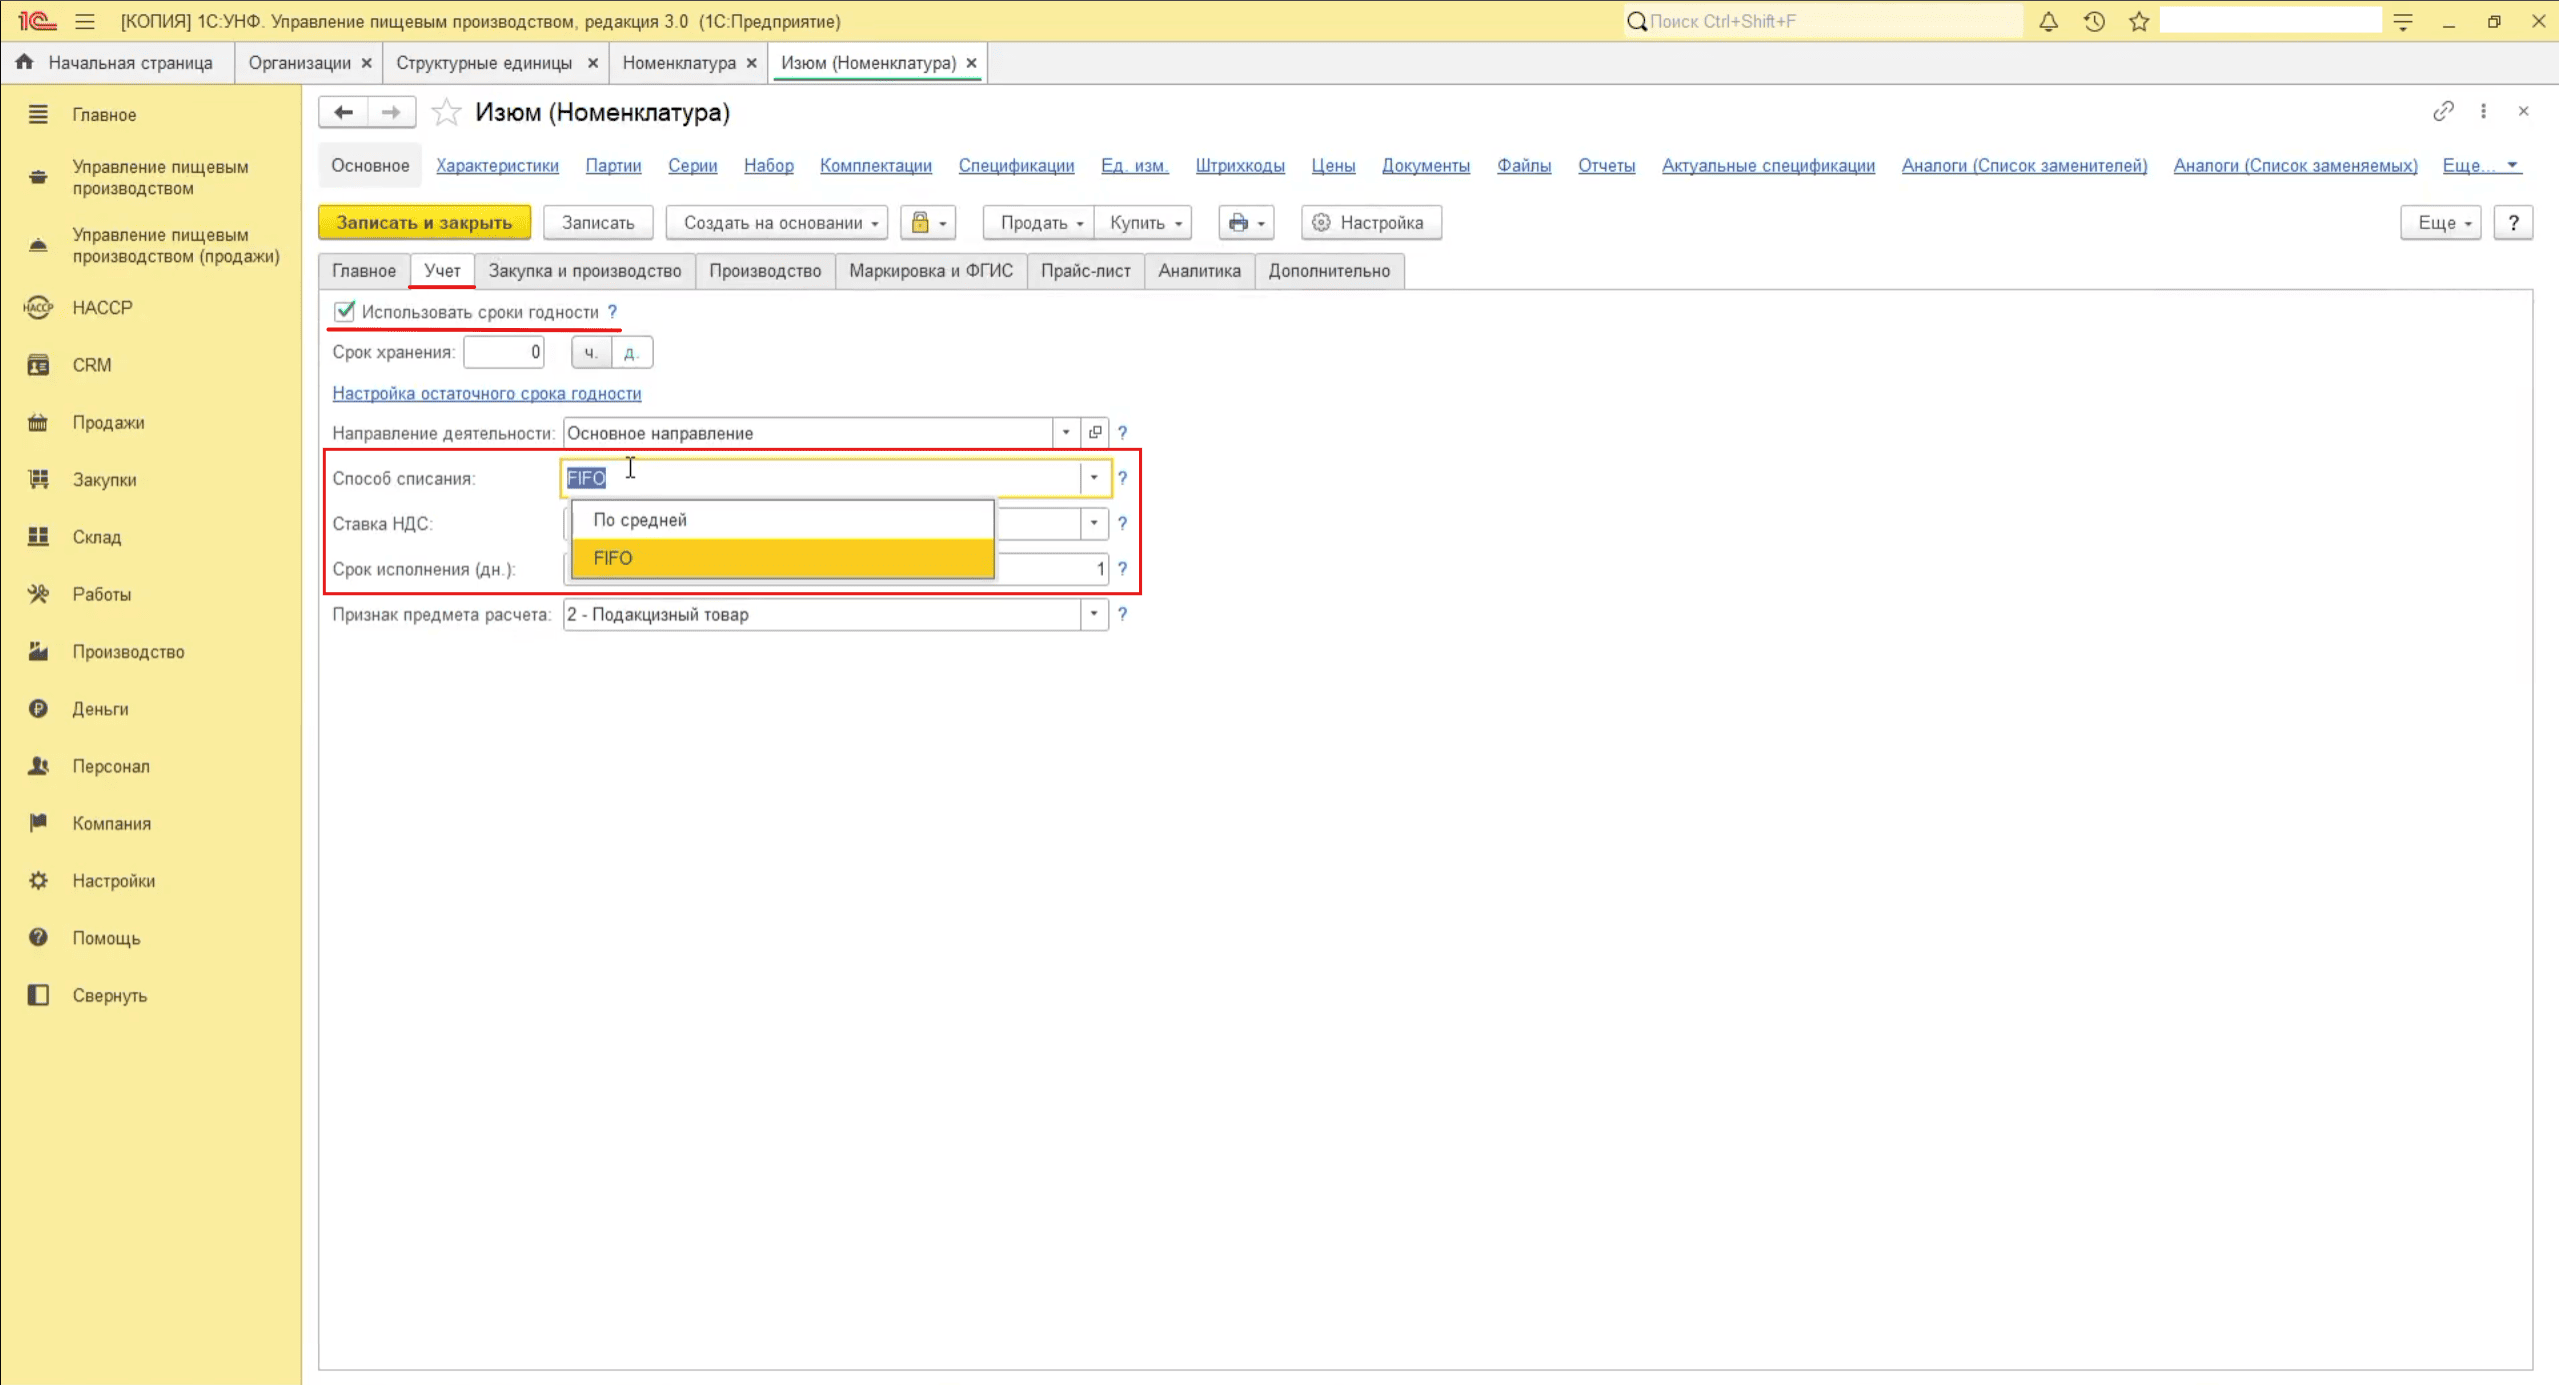Screen dimensions: 2559x1385
Task: Open the Работы tools icon
Action: point(38,594)
